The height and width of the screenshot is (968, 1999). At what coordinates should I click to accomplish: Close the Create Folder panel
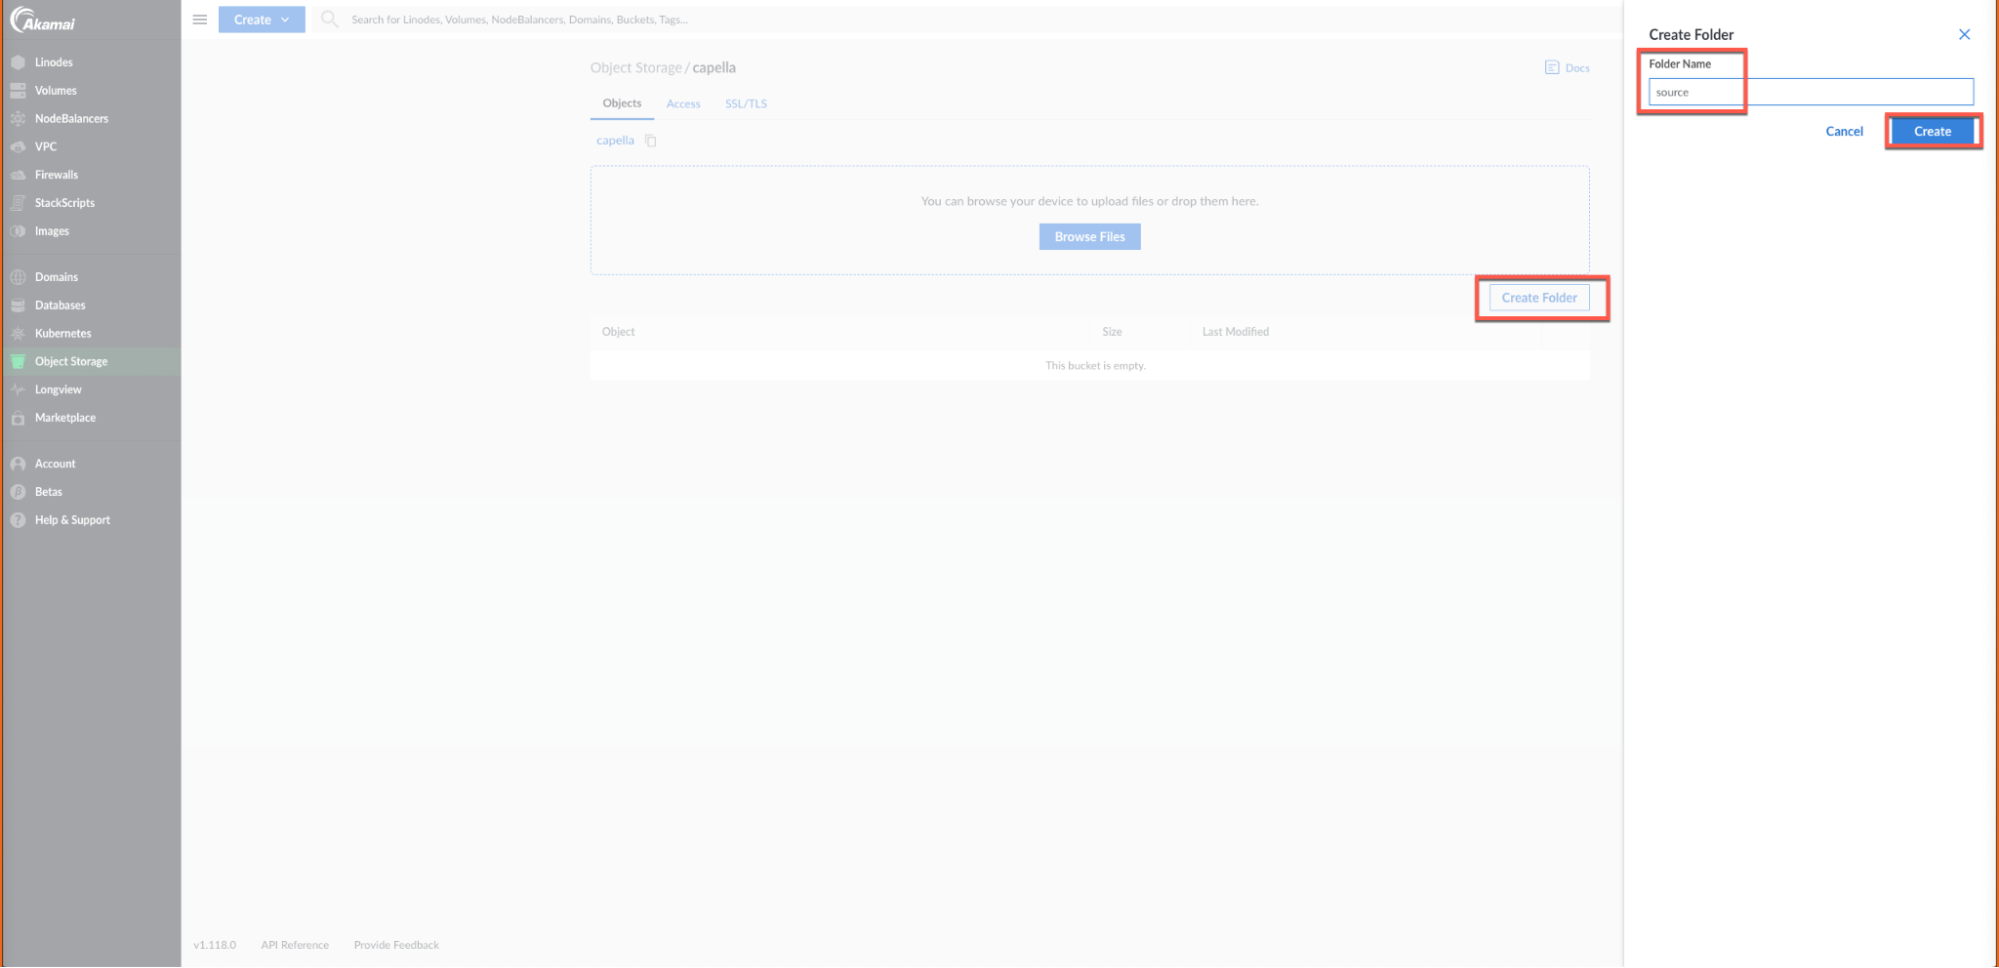(1964, 34)
